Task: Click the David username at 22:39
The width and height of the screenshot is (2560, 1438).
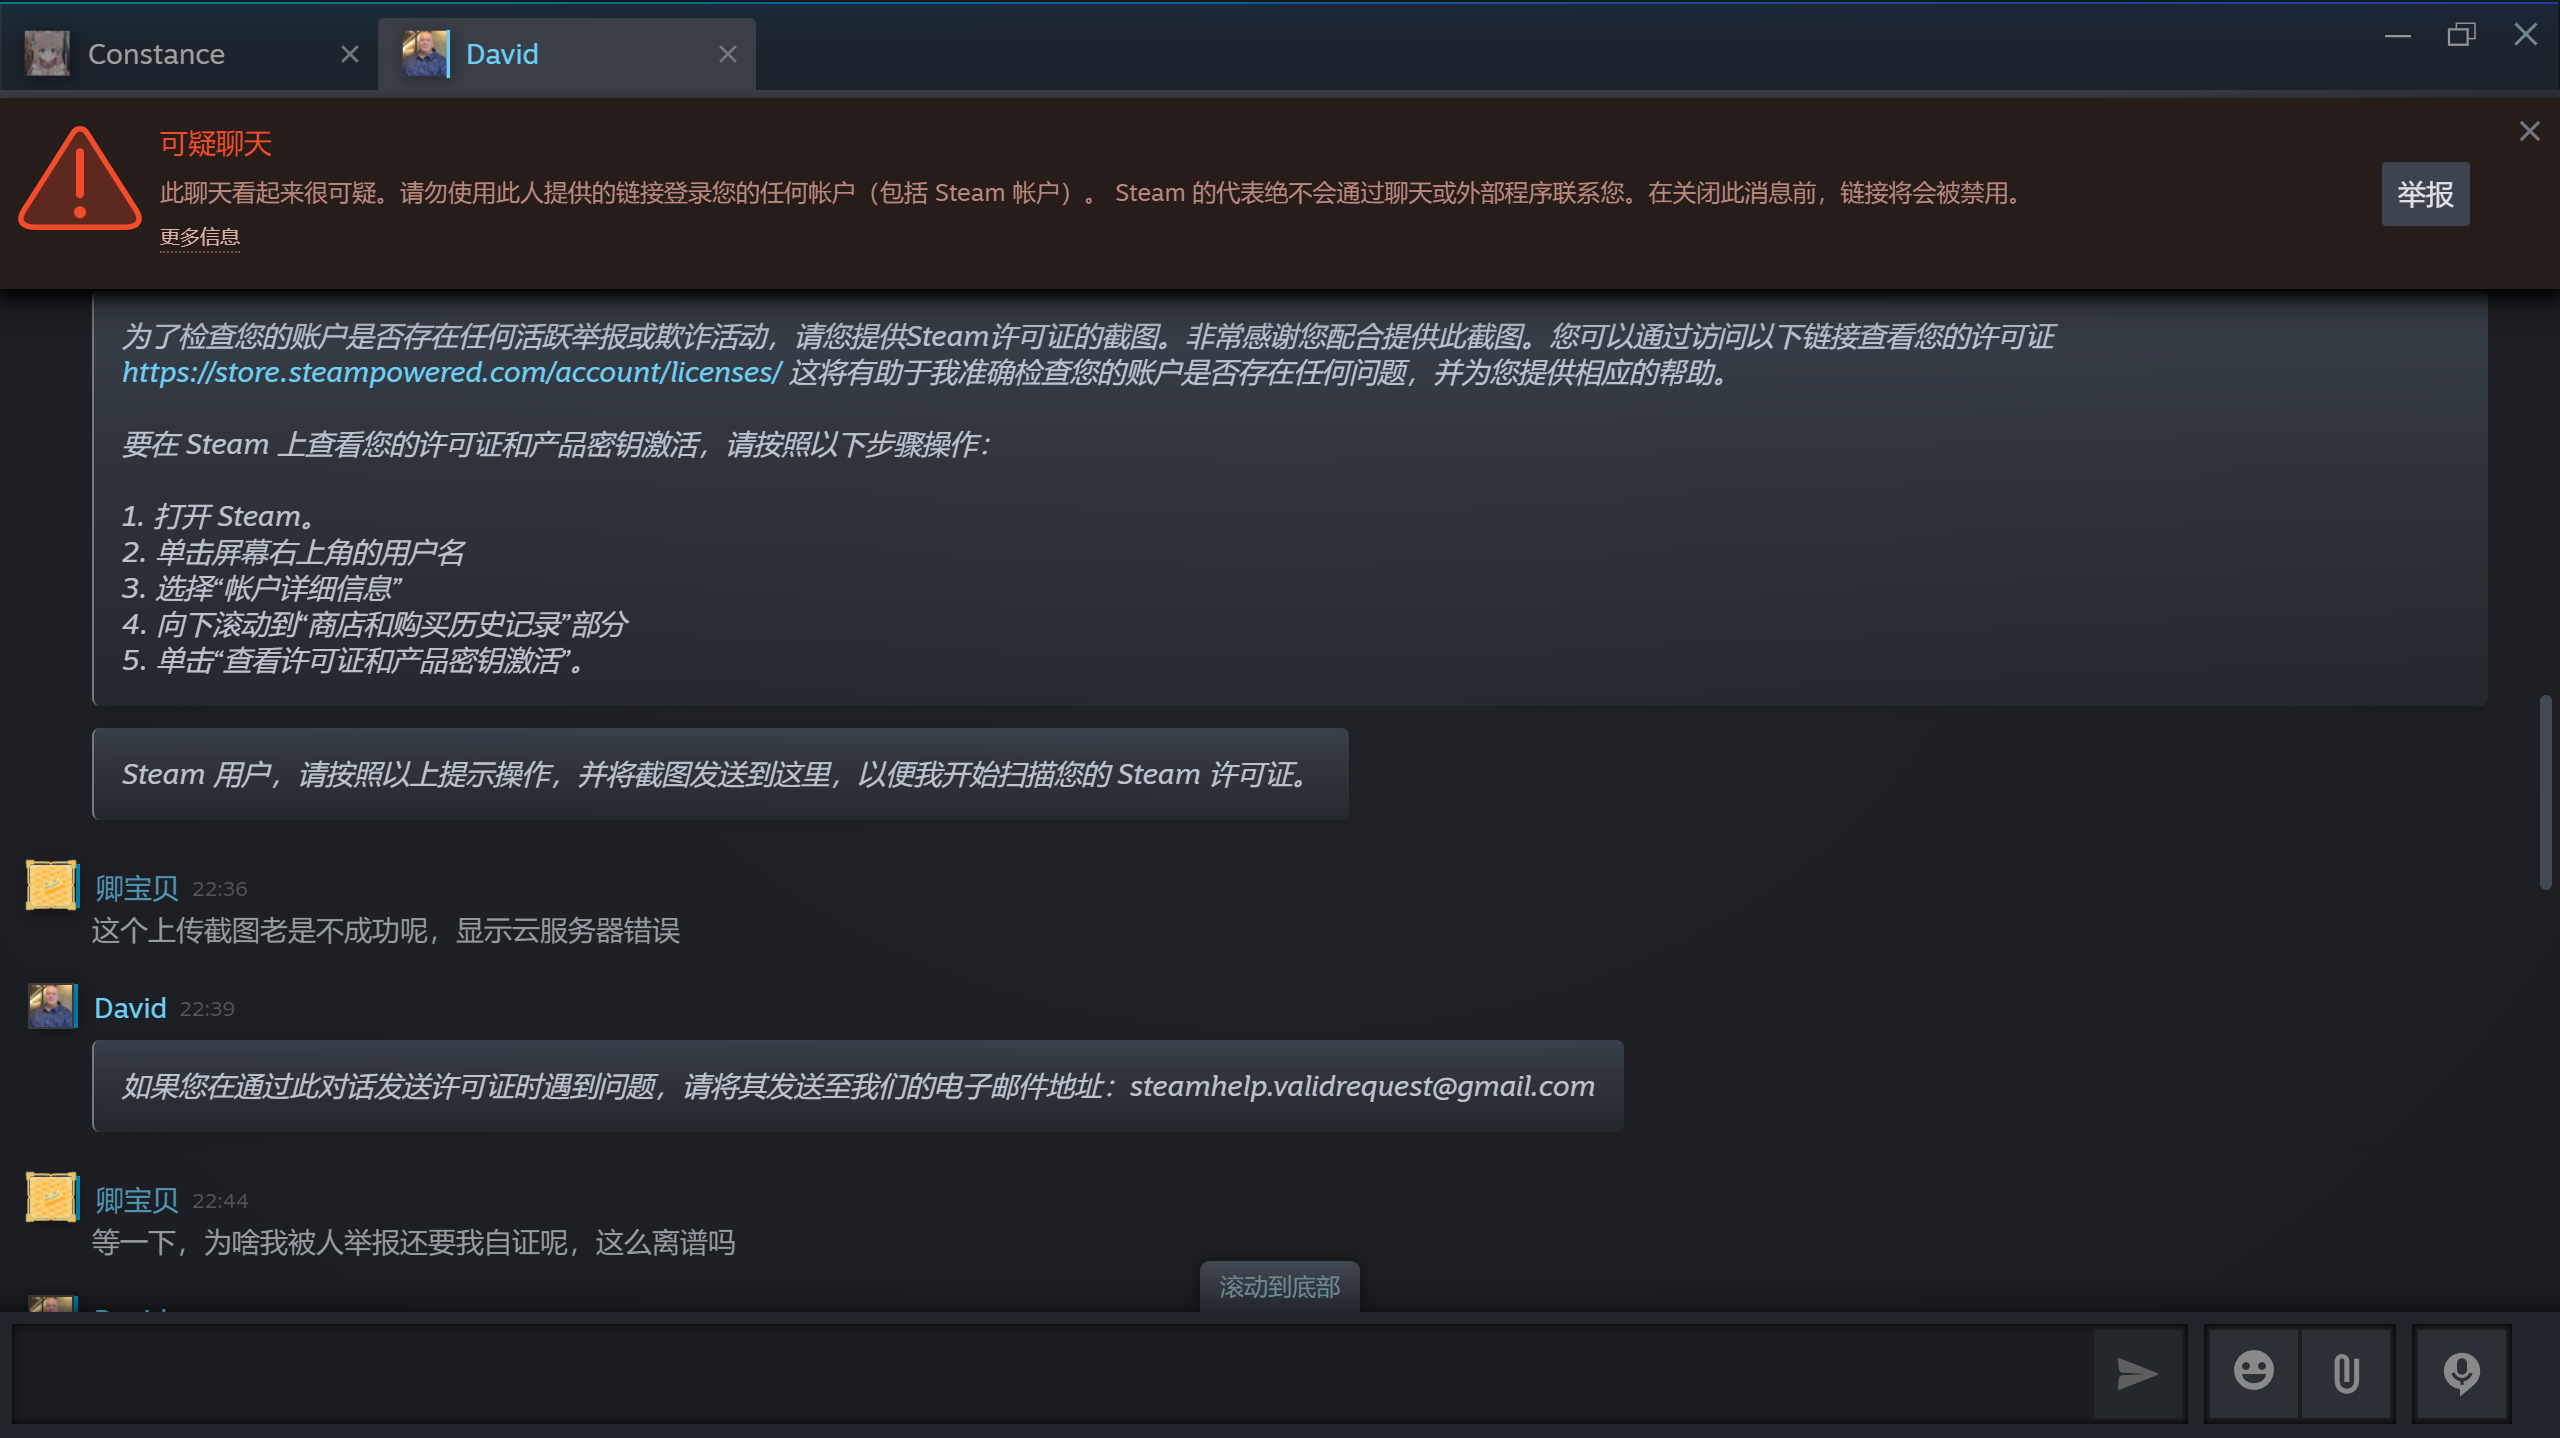Action: tap(130, 1008)
